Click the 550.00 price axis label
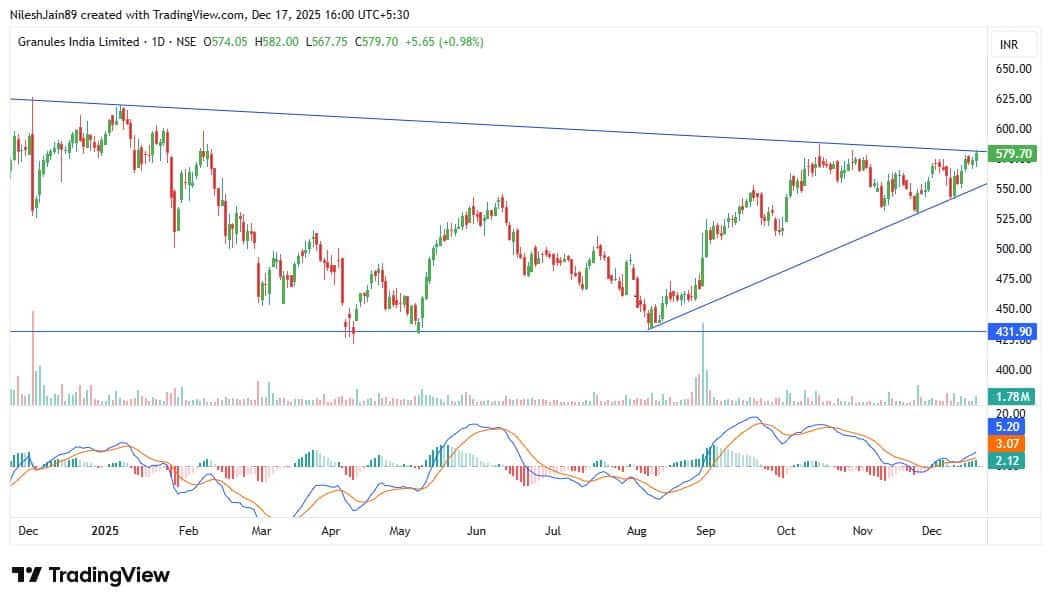The height and width of the screenshot is (605, 1051). 1013,189
